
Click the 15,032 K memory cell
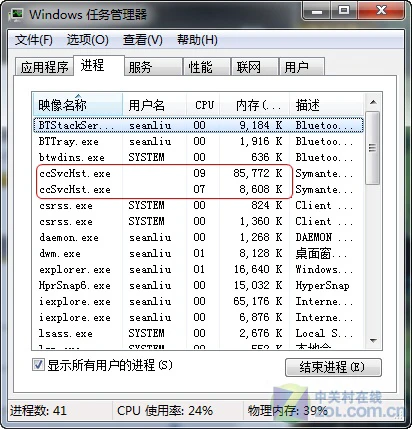pyautogui.click(x=258, y=285)
